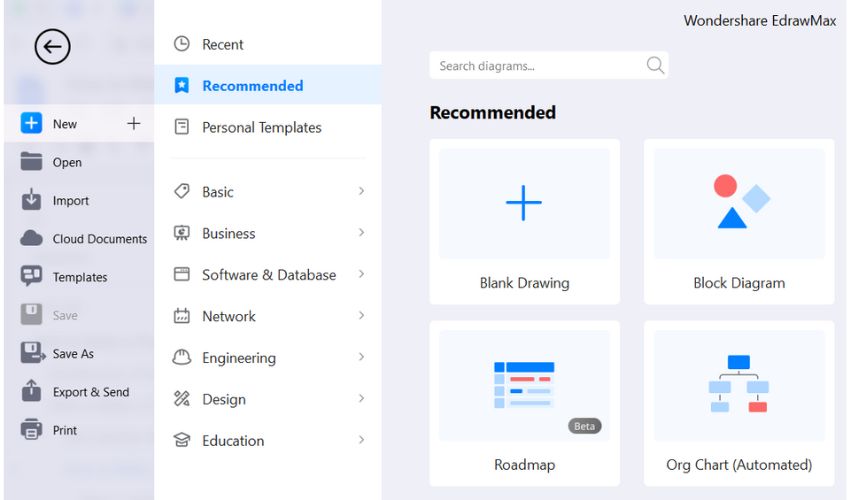The width and height of the screenshot is (850, 500).
Task: Click the Print printer icon
Action: (32, 430)
